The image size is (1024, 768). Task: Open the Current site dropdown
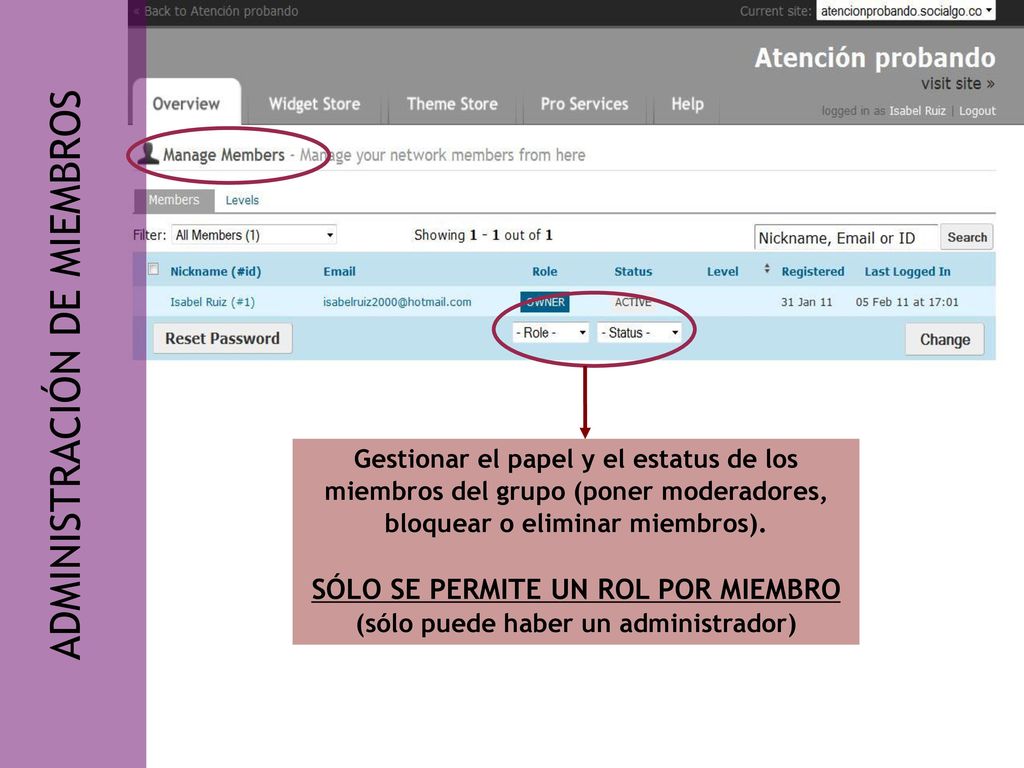coord(905,11)
